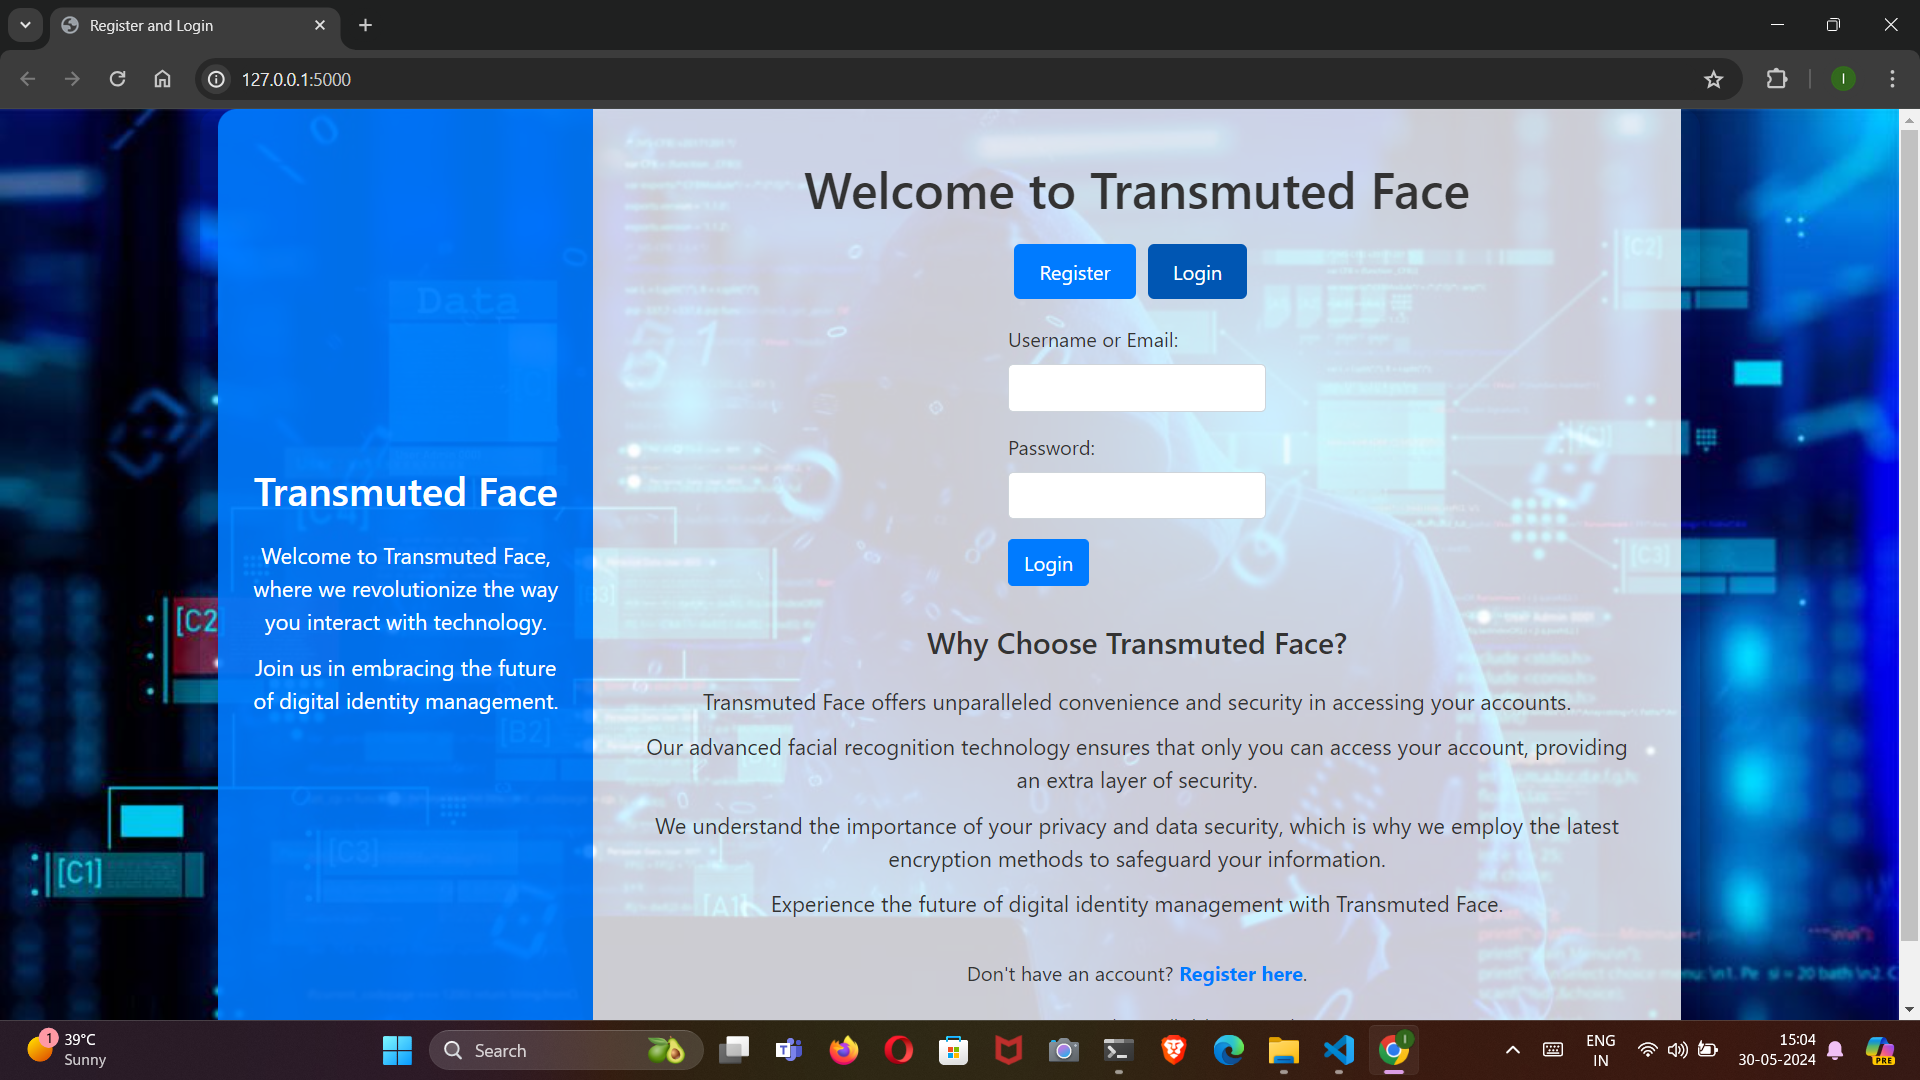Screen dimensions: 1920x1080
Task: Bookmark this page with star icon
Action: [x=1713, y=79]
